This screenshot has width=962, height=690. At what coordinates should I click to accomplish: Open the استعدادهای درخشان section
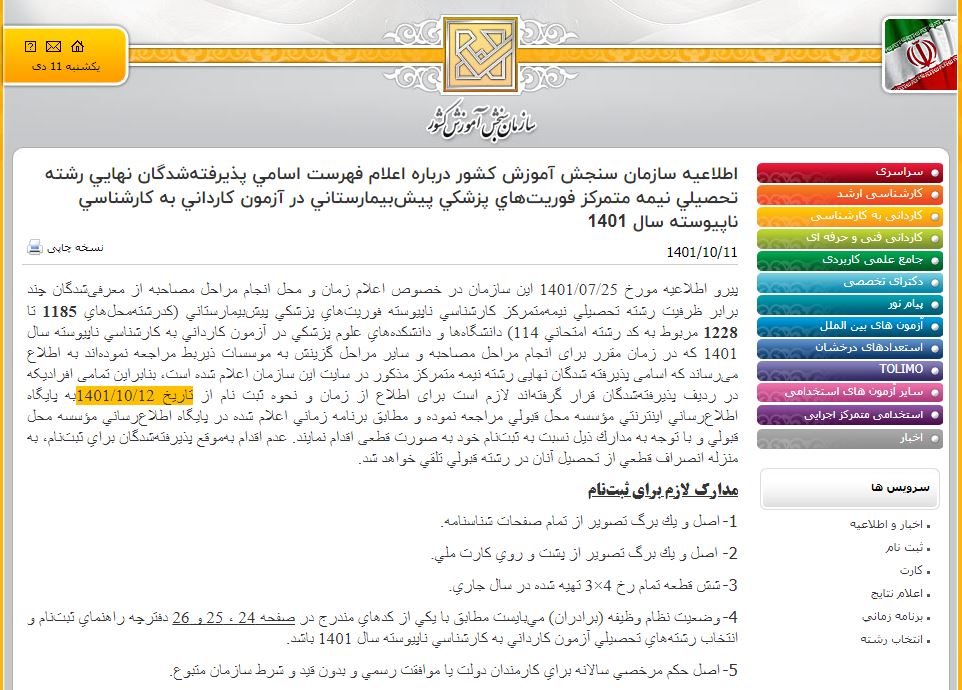click(880, 348)
